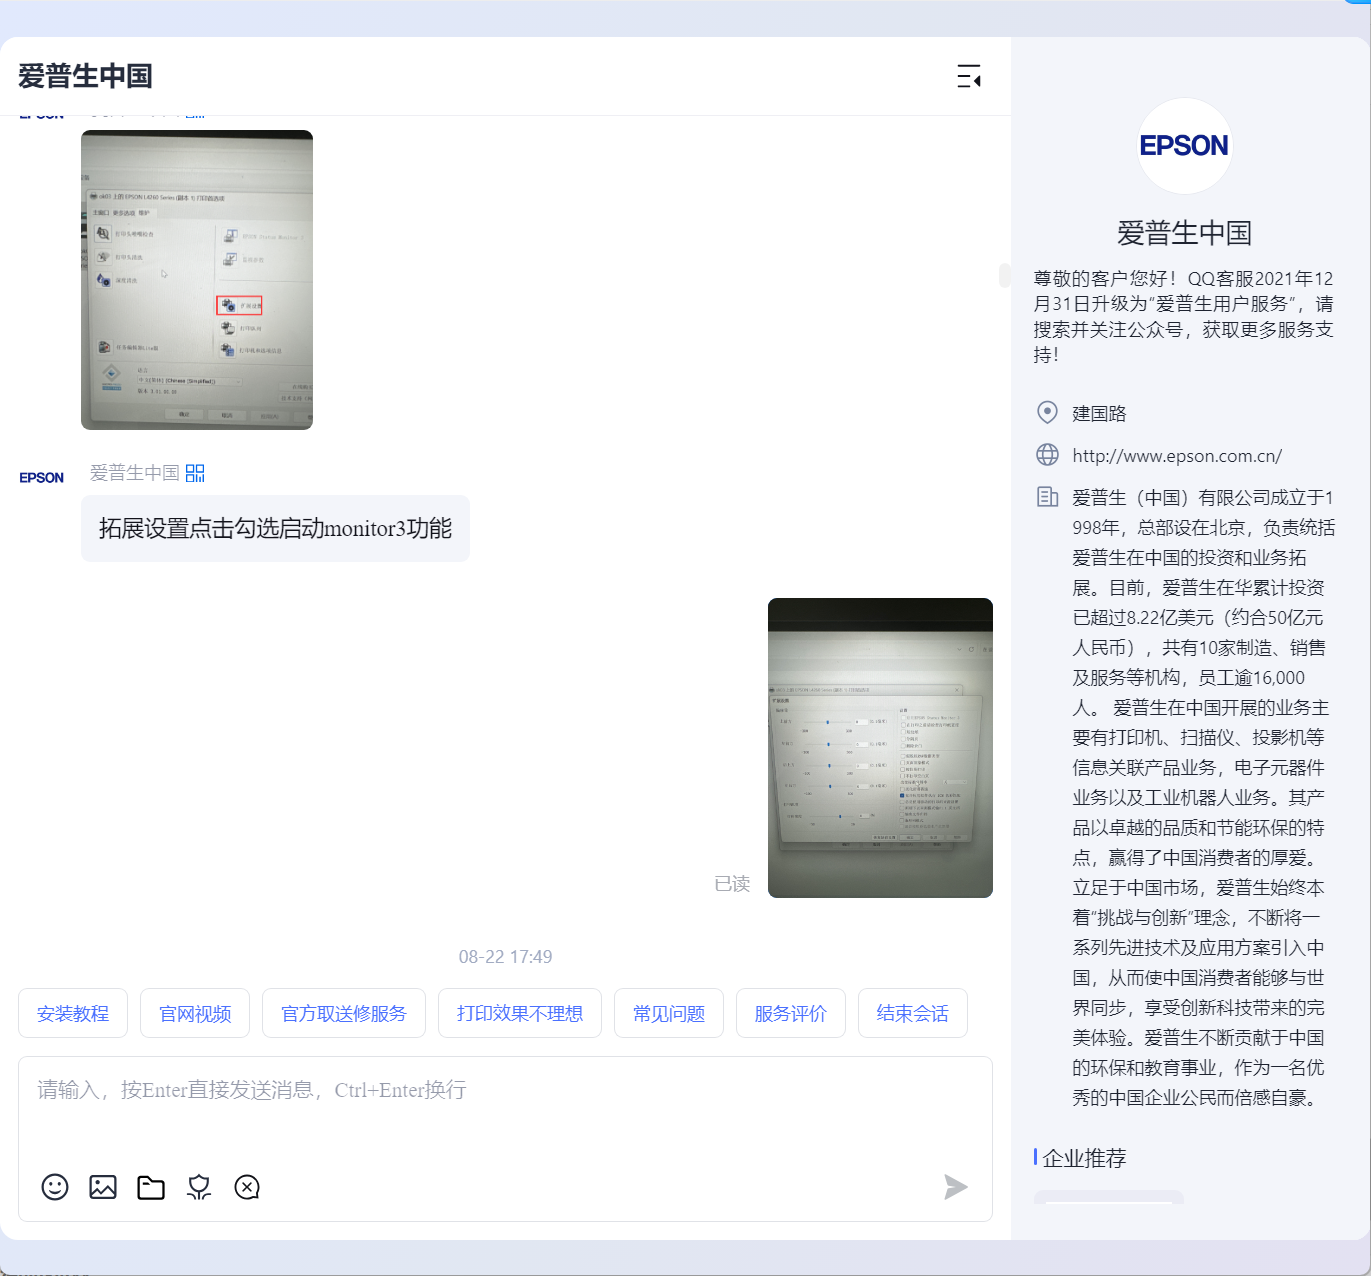Open the emoji picker

(55, 1187)
